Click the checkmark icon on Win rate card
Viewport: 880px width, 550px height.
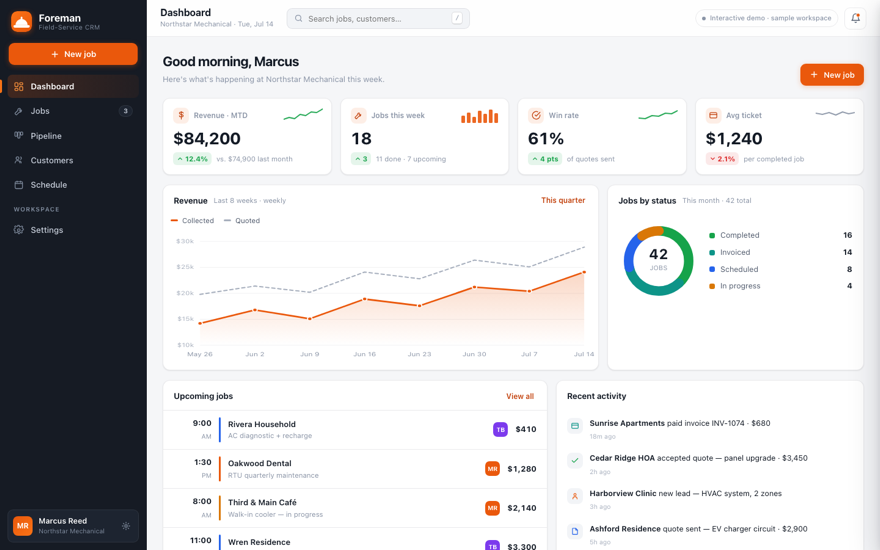(x=536, y=116)
